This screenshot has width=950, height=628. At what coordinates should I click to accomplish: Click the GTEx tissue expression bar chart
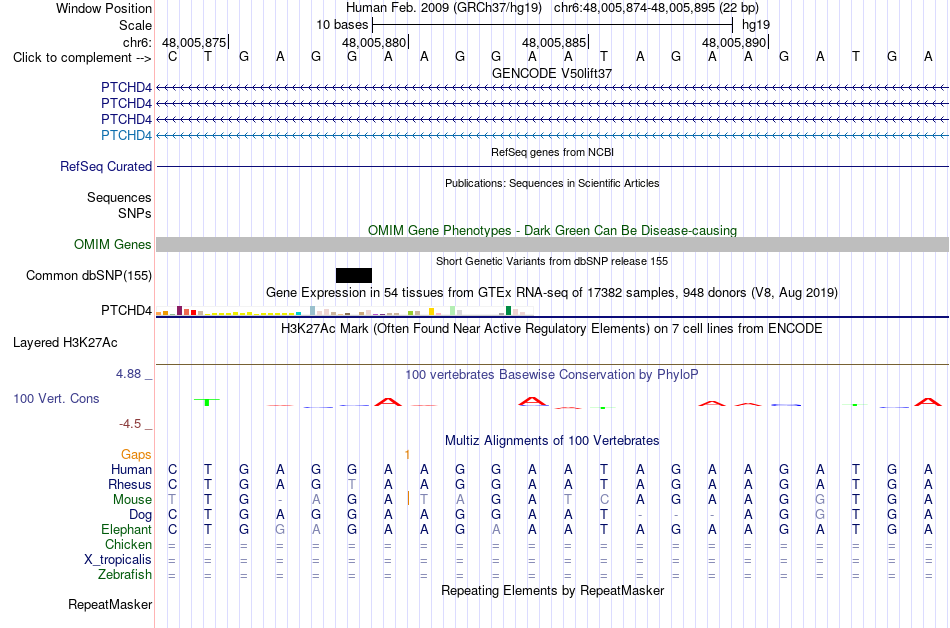344,311
